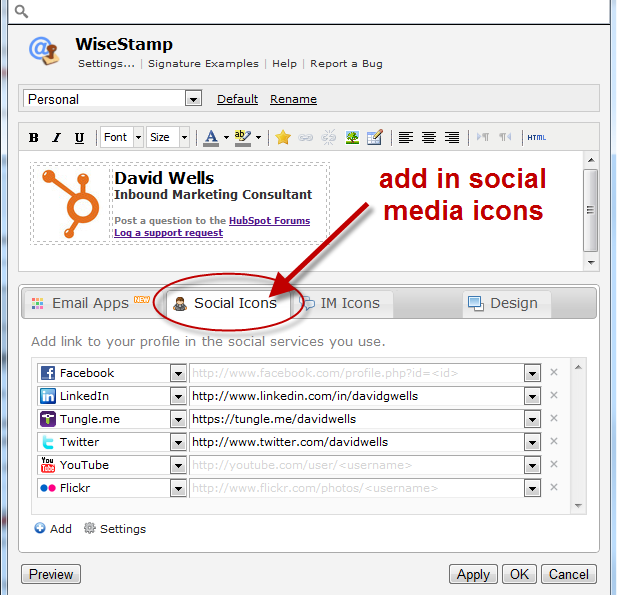Expand text color dropdown arrow
The width and height of the screenshot is (617, 595).
click(226, 137)
